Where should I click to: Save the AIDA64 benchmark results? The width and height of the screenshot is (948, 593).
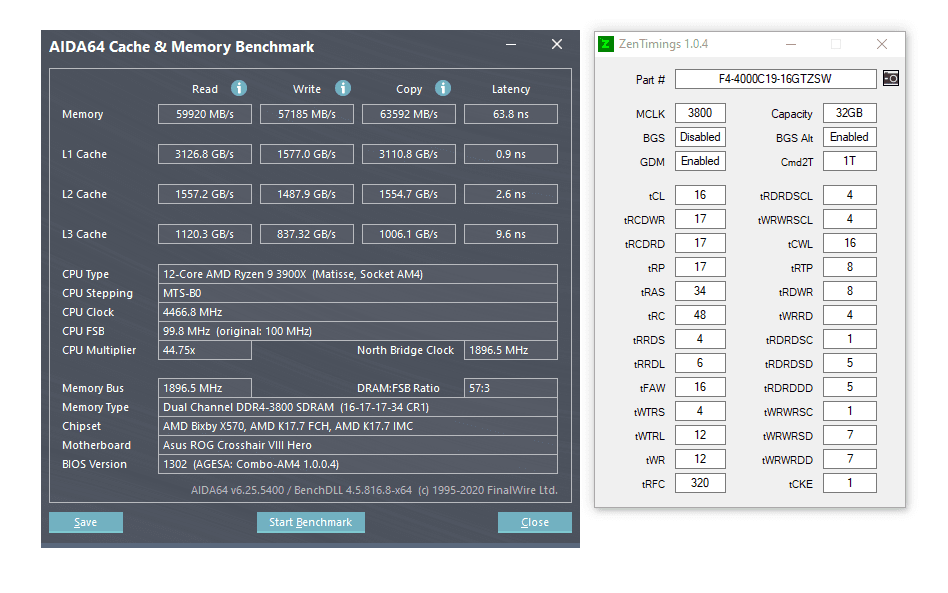pos(86,522)
